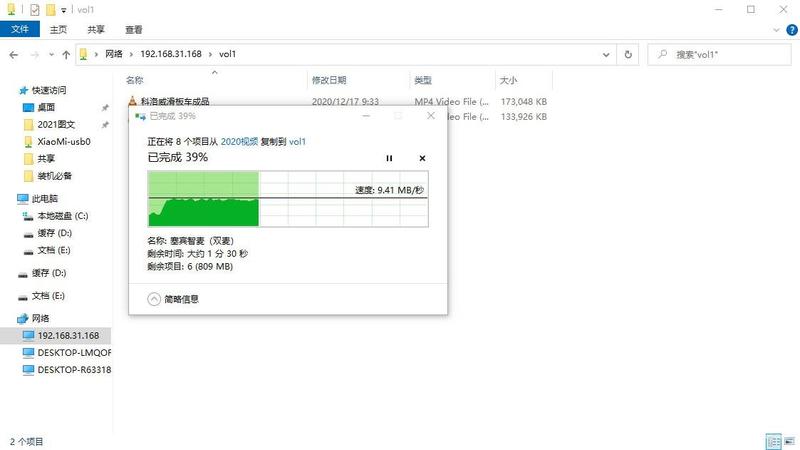Open the XiaoMi-usb0 folder
The height and width of the screenshot is (450, 800).
coord(63,141)
